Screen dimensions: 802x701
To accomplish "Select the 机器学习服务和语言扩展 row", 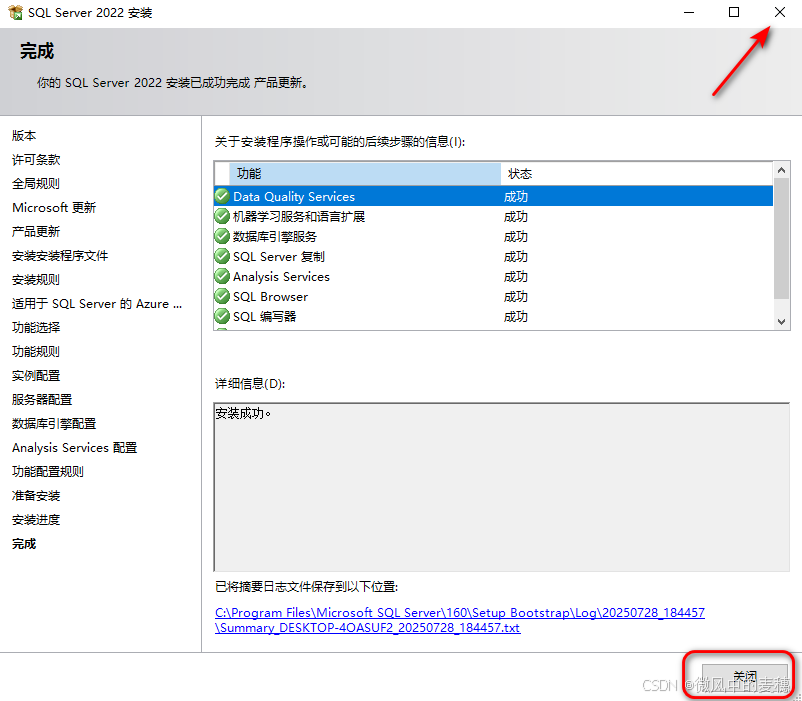I will 494,216.
